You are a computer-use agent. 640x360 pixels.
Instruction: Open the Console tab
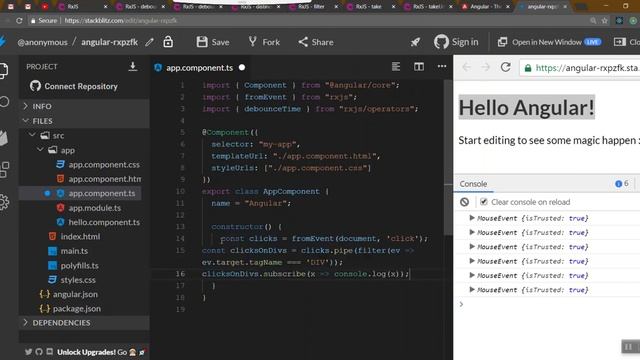473,184
